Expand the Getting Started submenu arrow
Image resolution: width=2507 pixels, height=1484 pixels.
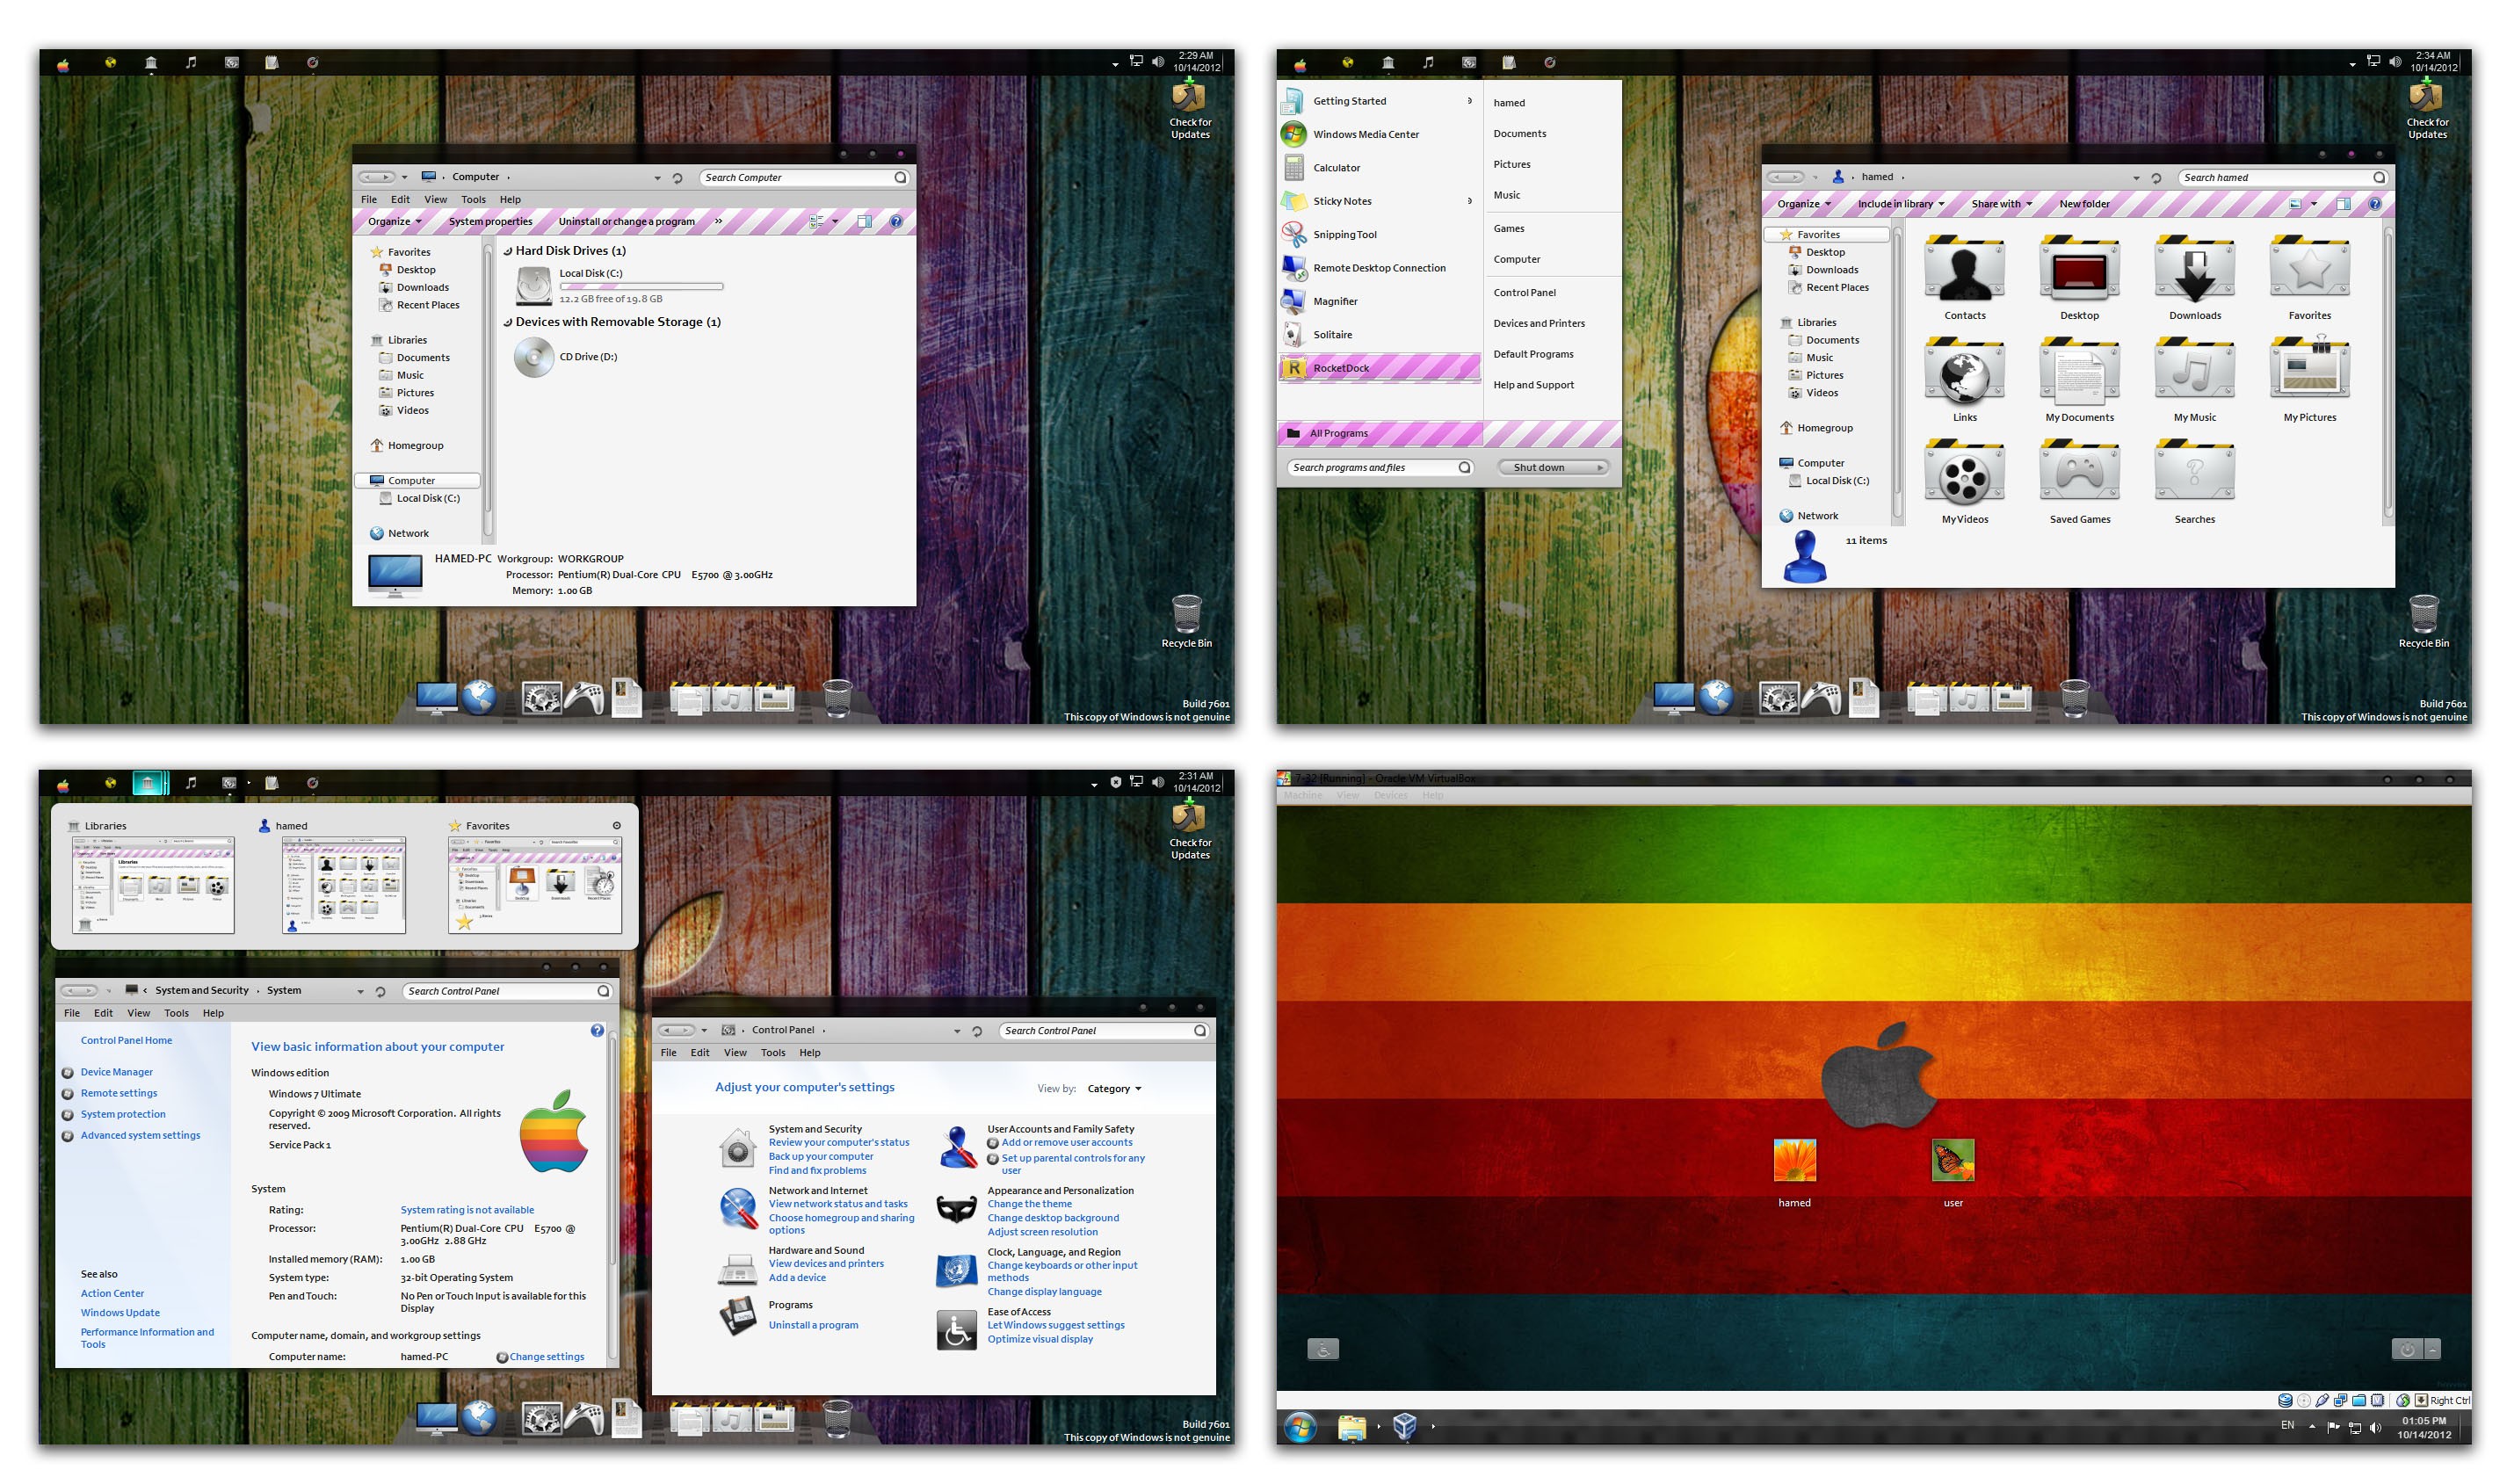point(1469,101)
